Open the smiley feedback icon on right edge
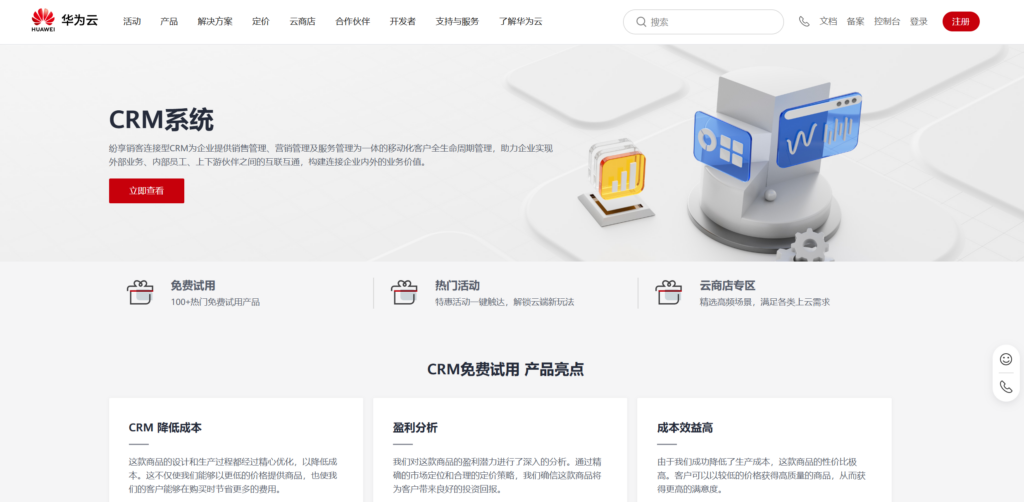 point(1006,359)
